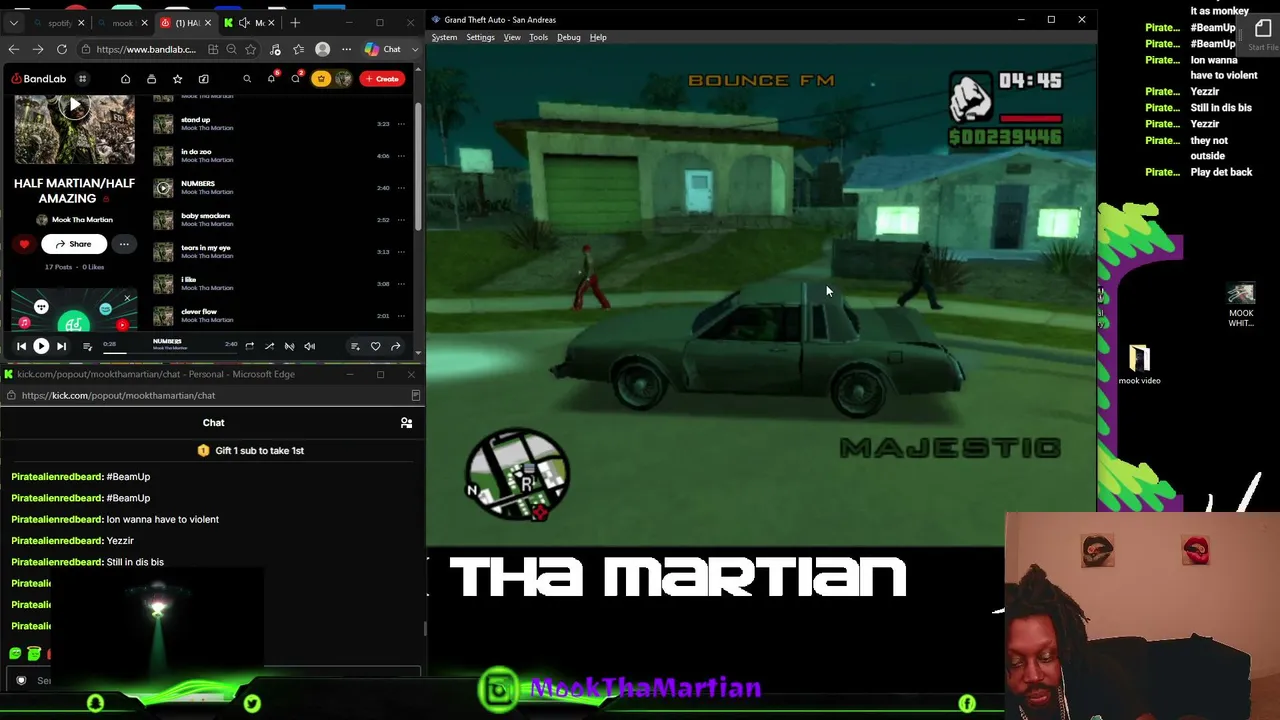Image resolution: width=1280 pixels, height=720 pixels.
Task: Mute the BandLab player volume
Action: tap(309, 346)
